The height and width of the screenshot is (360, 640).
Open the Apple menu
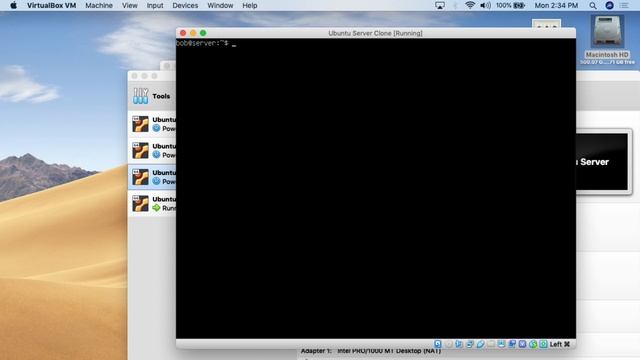tap(13, 5)
